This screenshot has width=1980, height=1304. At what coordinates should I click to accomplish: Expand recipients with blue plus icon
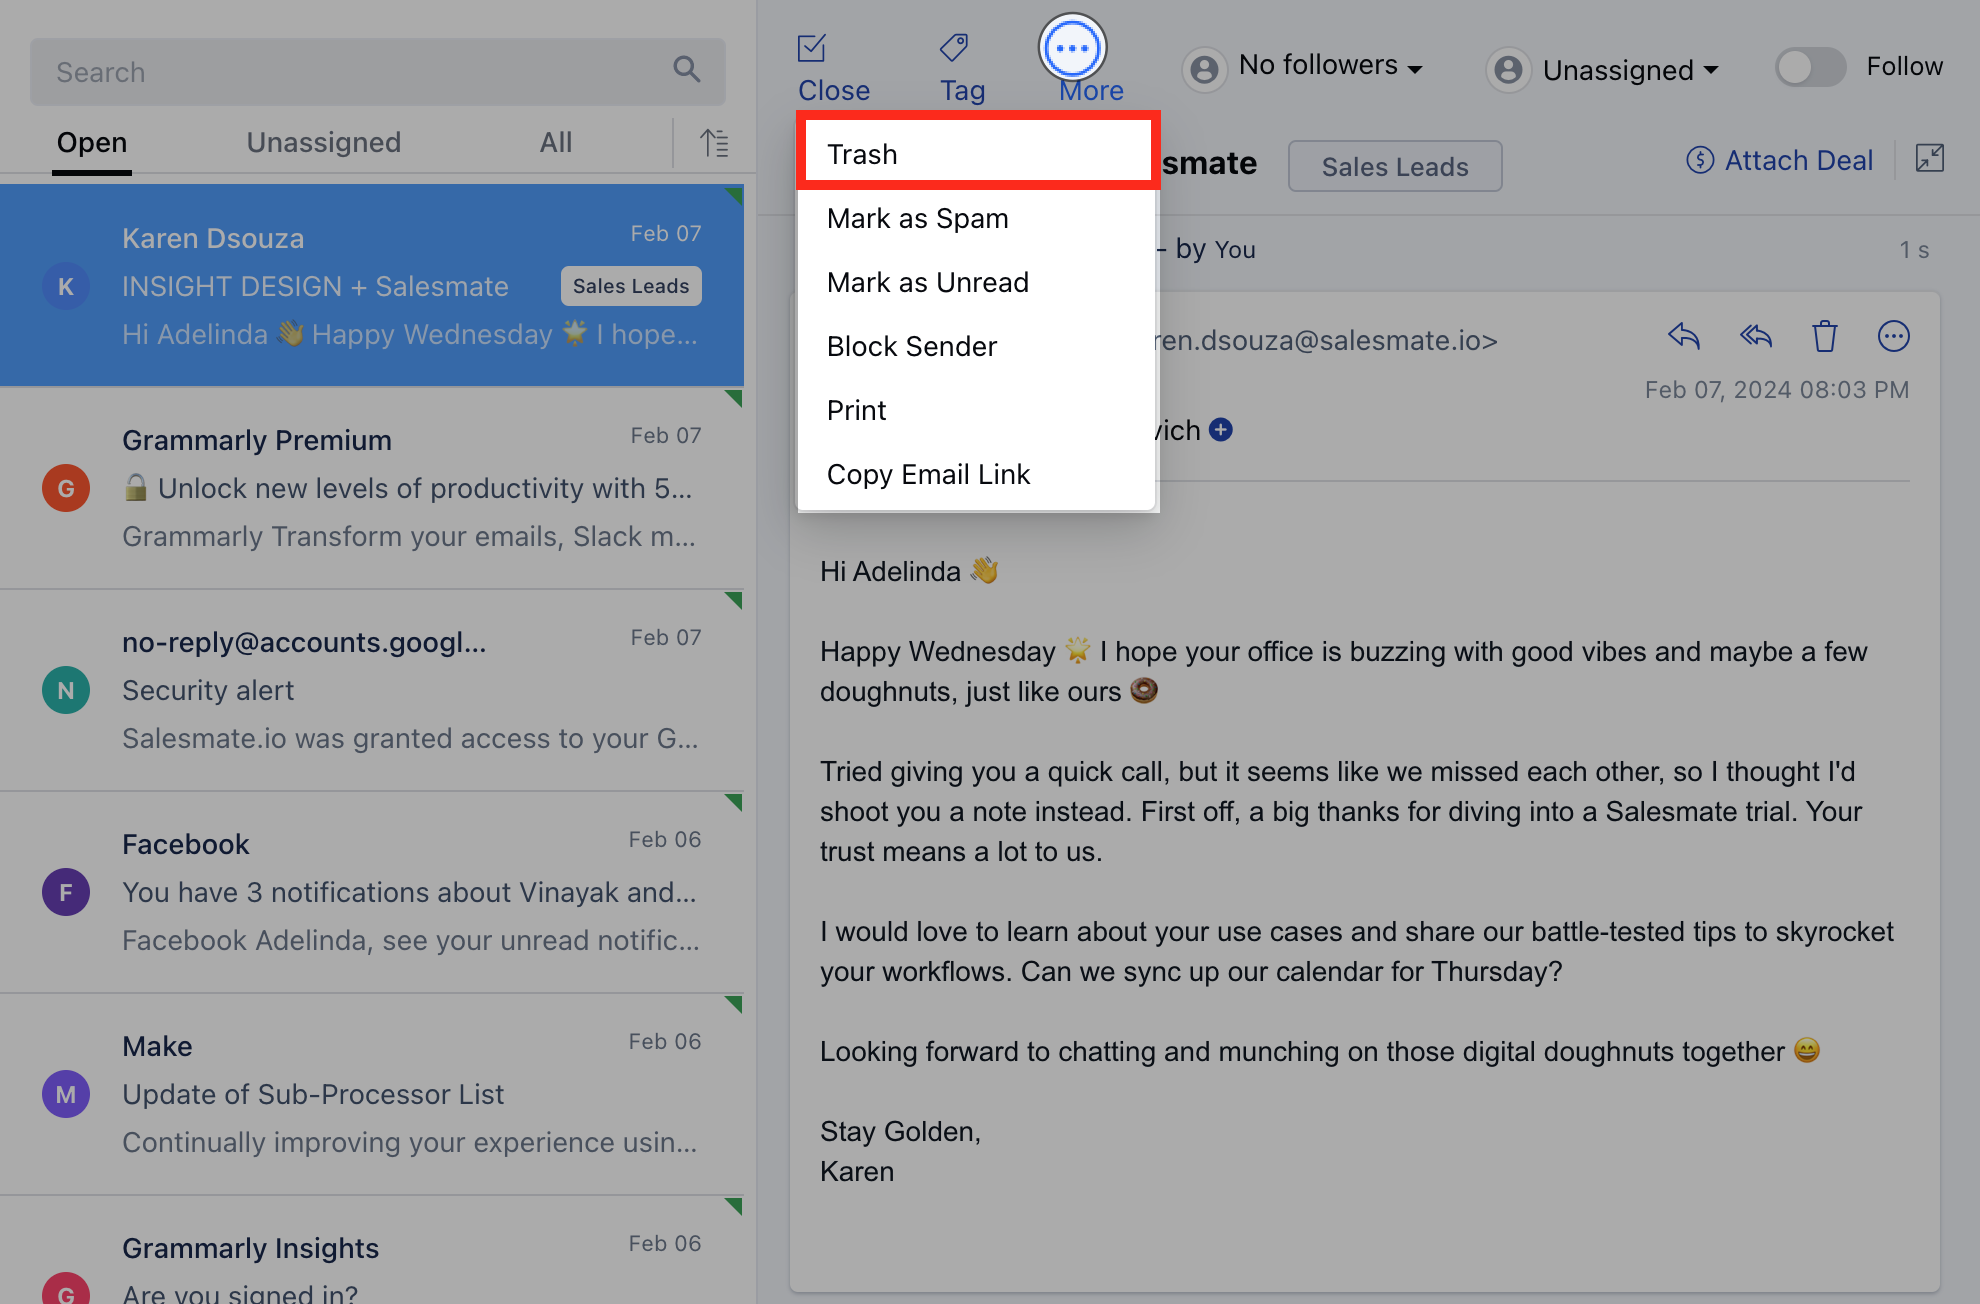1220,430
